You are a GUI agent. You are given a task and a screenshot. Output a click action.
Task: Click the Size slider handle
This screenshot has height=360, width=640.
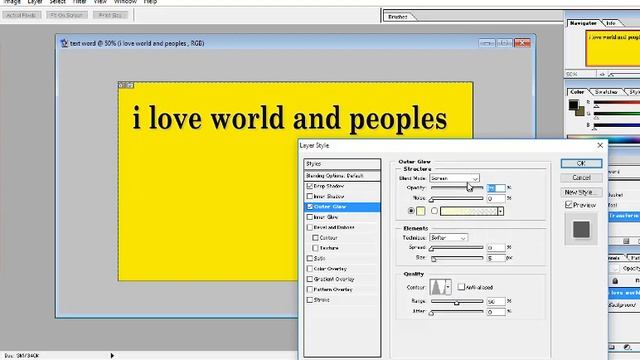(x=434, y=259)
